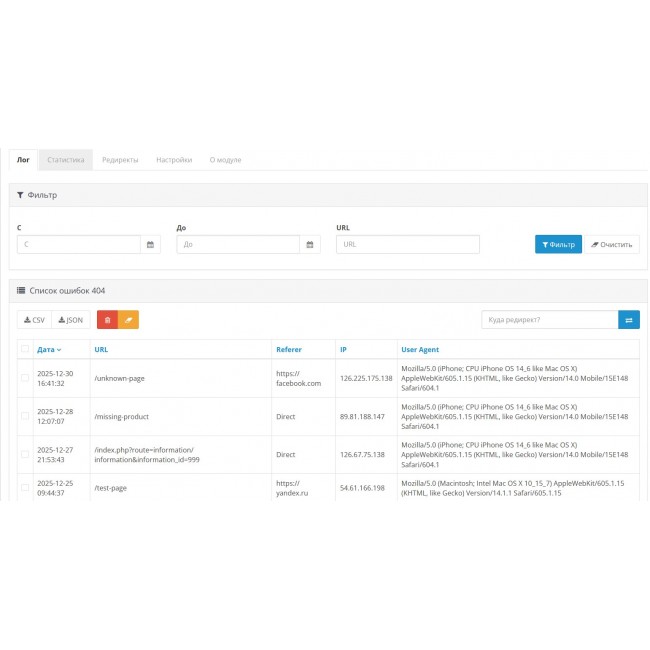Open the Редиректы tab
This screenshot has height=650, width=650.
pos(120,160)
